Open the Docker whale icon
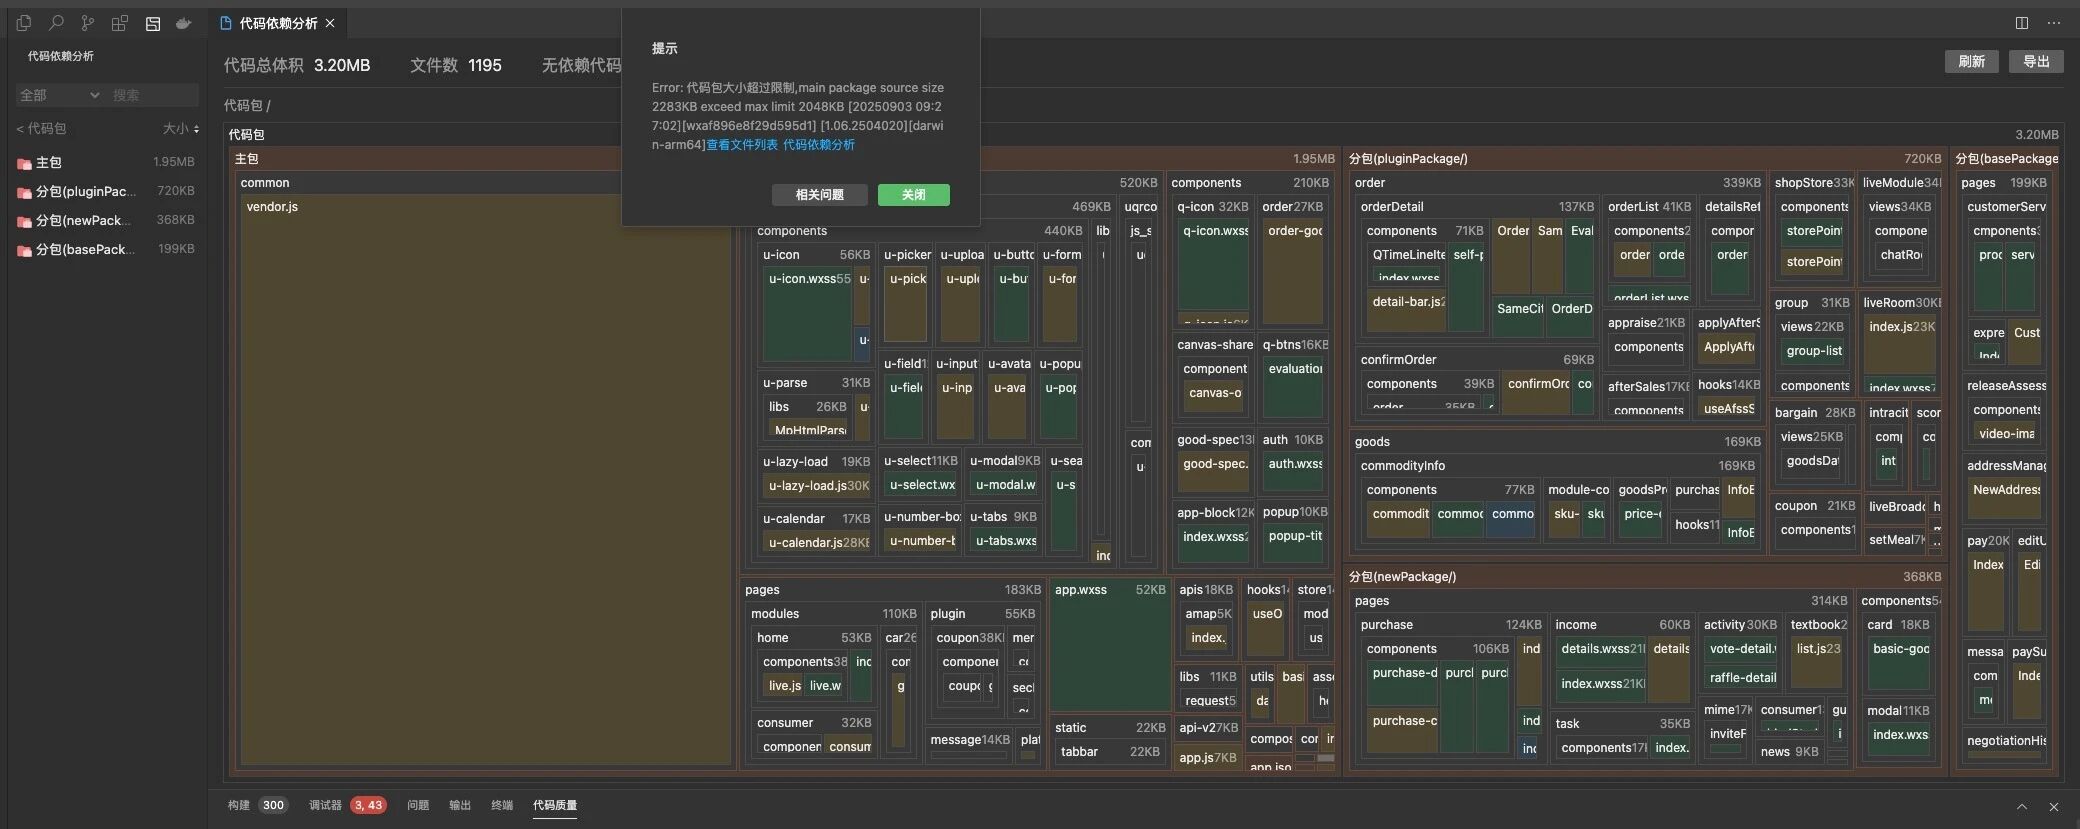Screen dimensions: 2080x829 click(183, 23)
